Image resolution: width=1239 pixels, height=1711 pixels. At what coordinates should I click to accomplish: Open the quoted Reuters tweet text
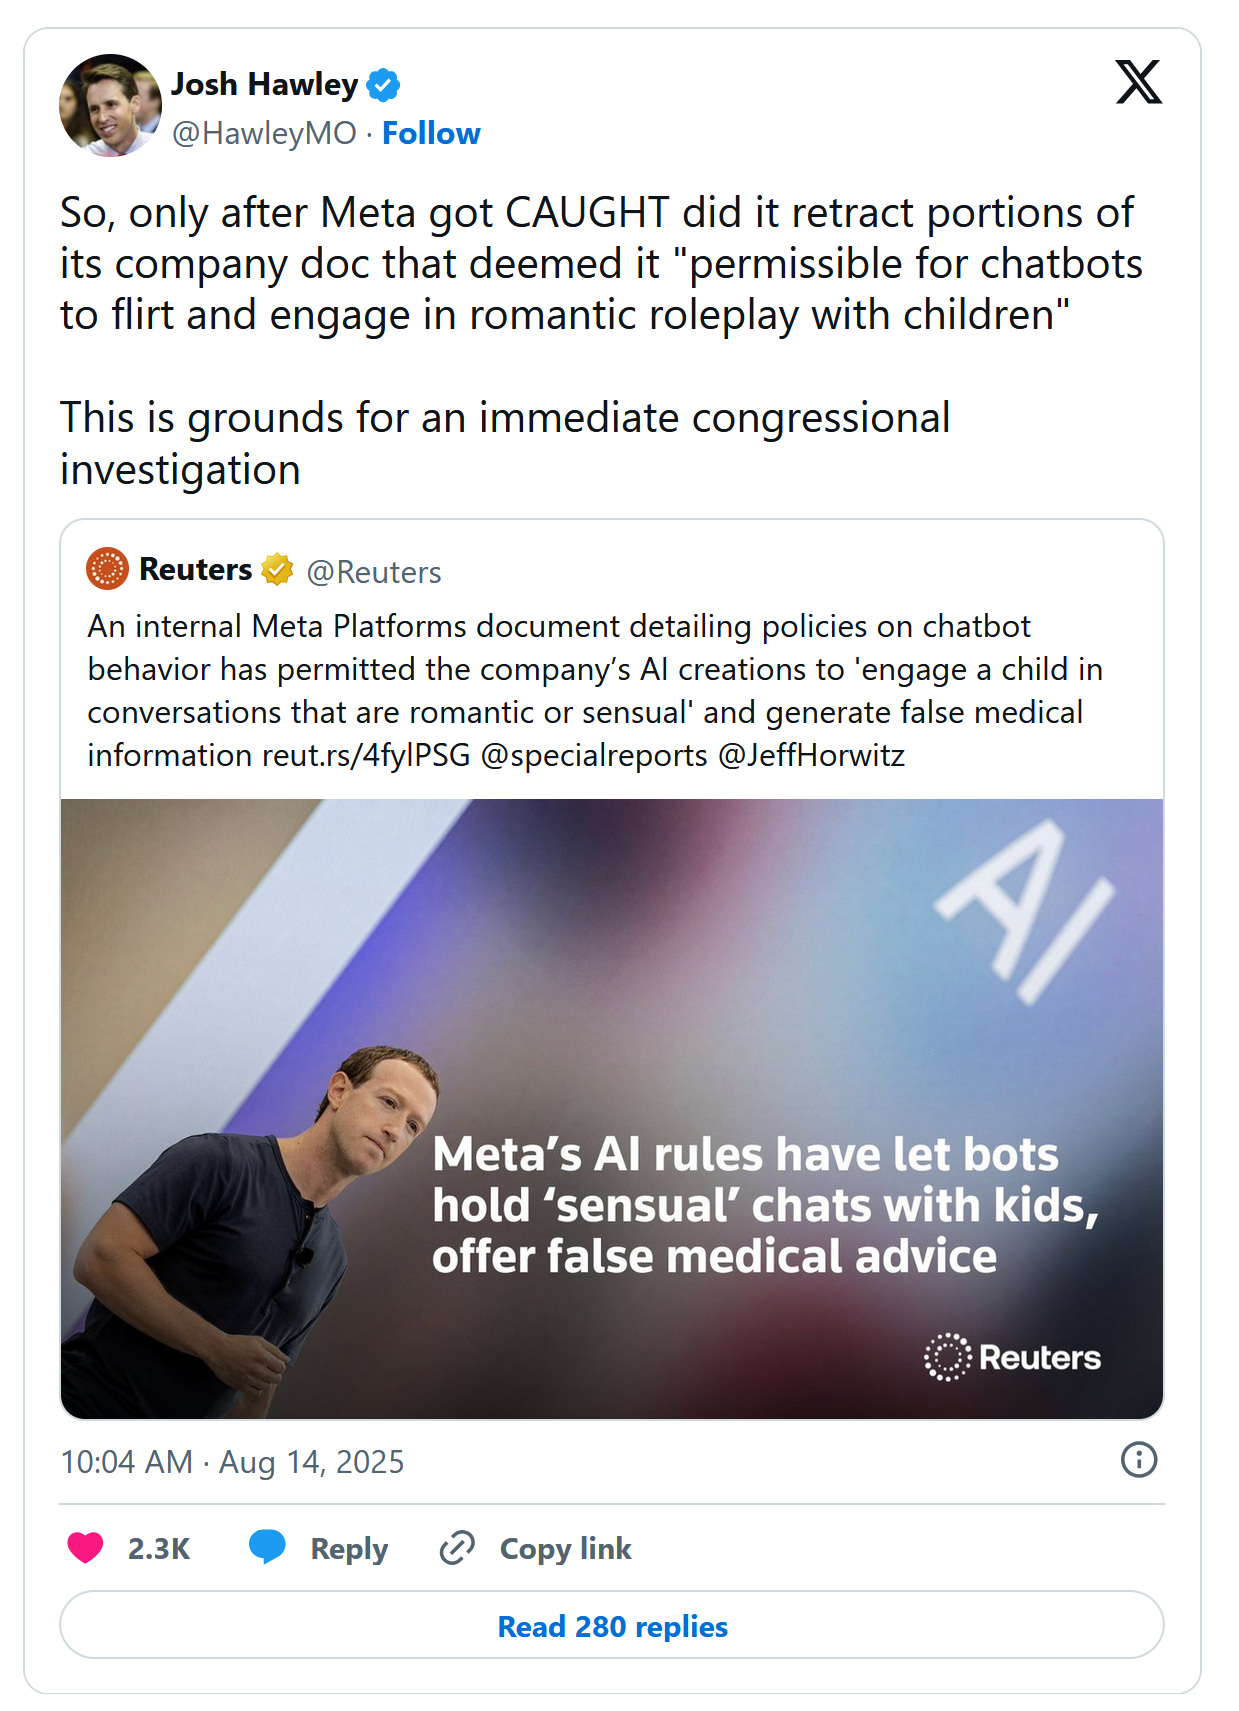pyautogui.click(x=595, y=690)
